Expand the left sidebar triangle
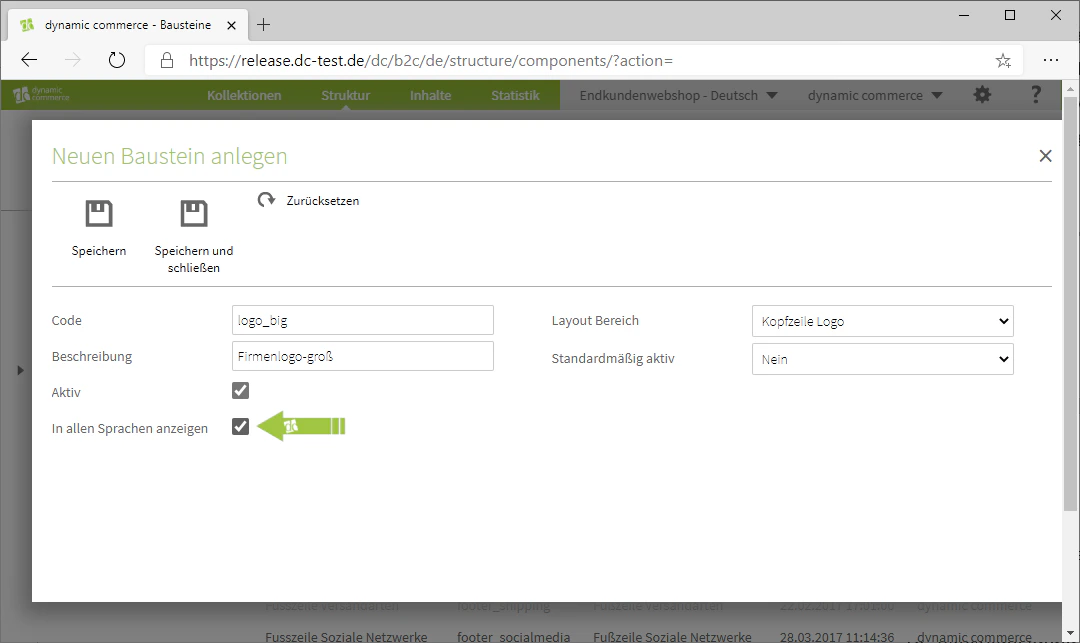Screen dimensions: 1080x643 pyautogui.click(x=20, y=370)
